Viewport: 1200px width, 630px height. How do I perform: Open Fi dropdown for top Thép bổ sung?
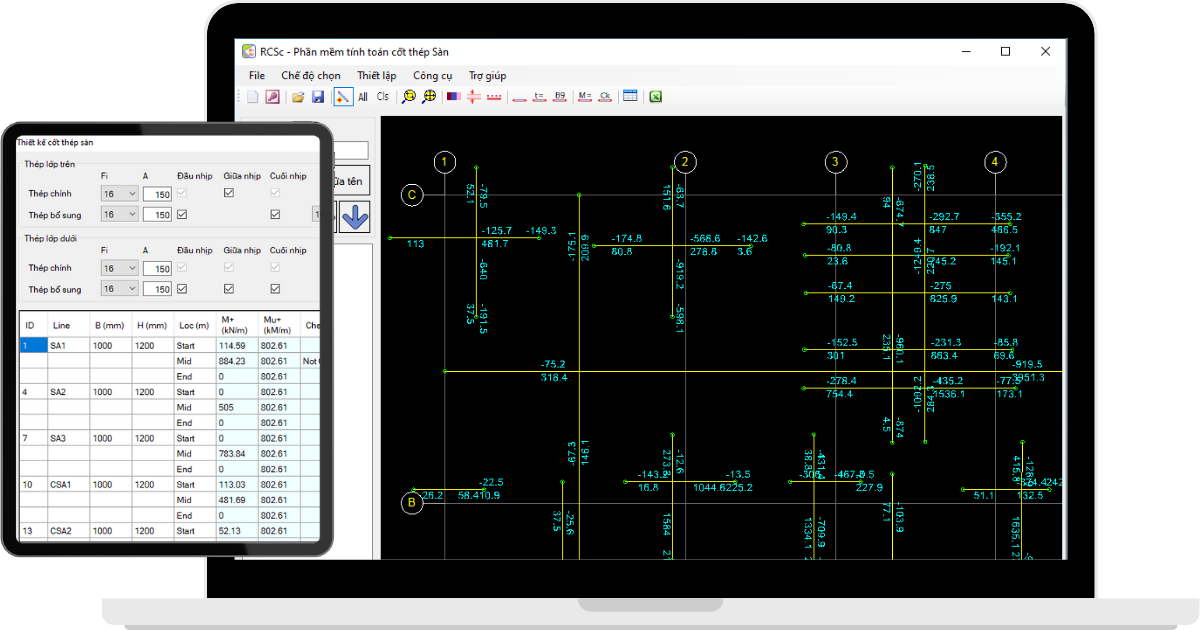point(132,214)
